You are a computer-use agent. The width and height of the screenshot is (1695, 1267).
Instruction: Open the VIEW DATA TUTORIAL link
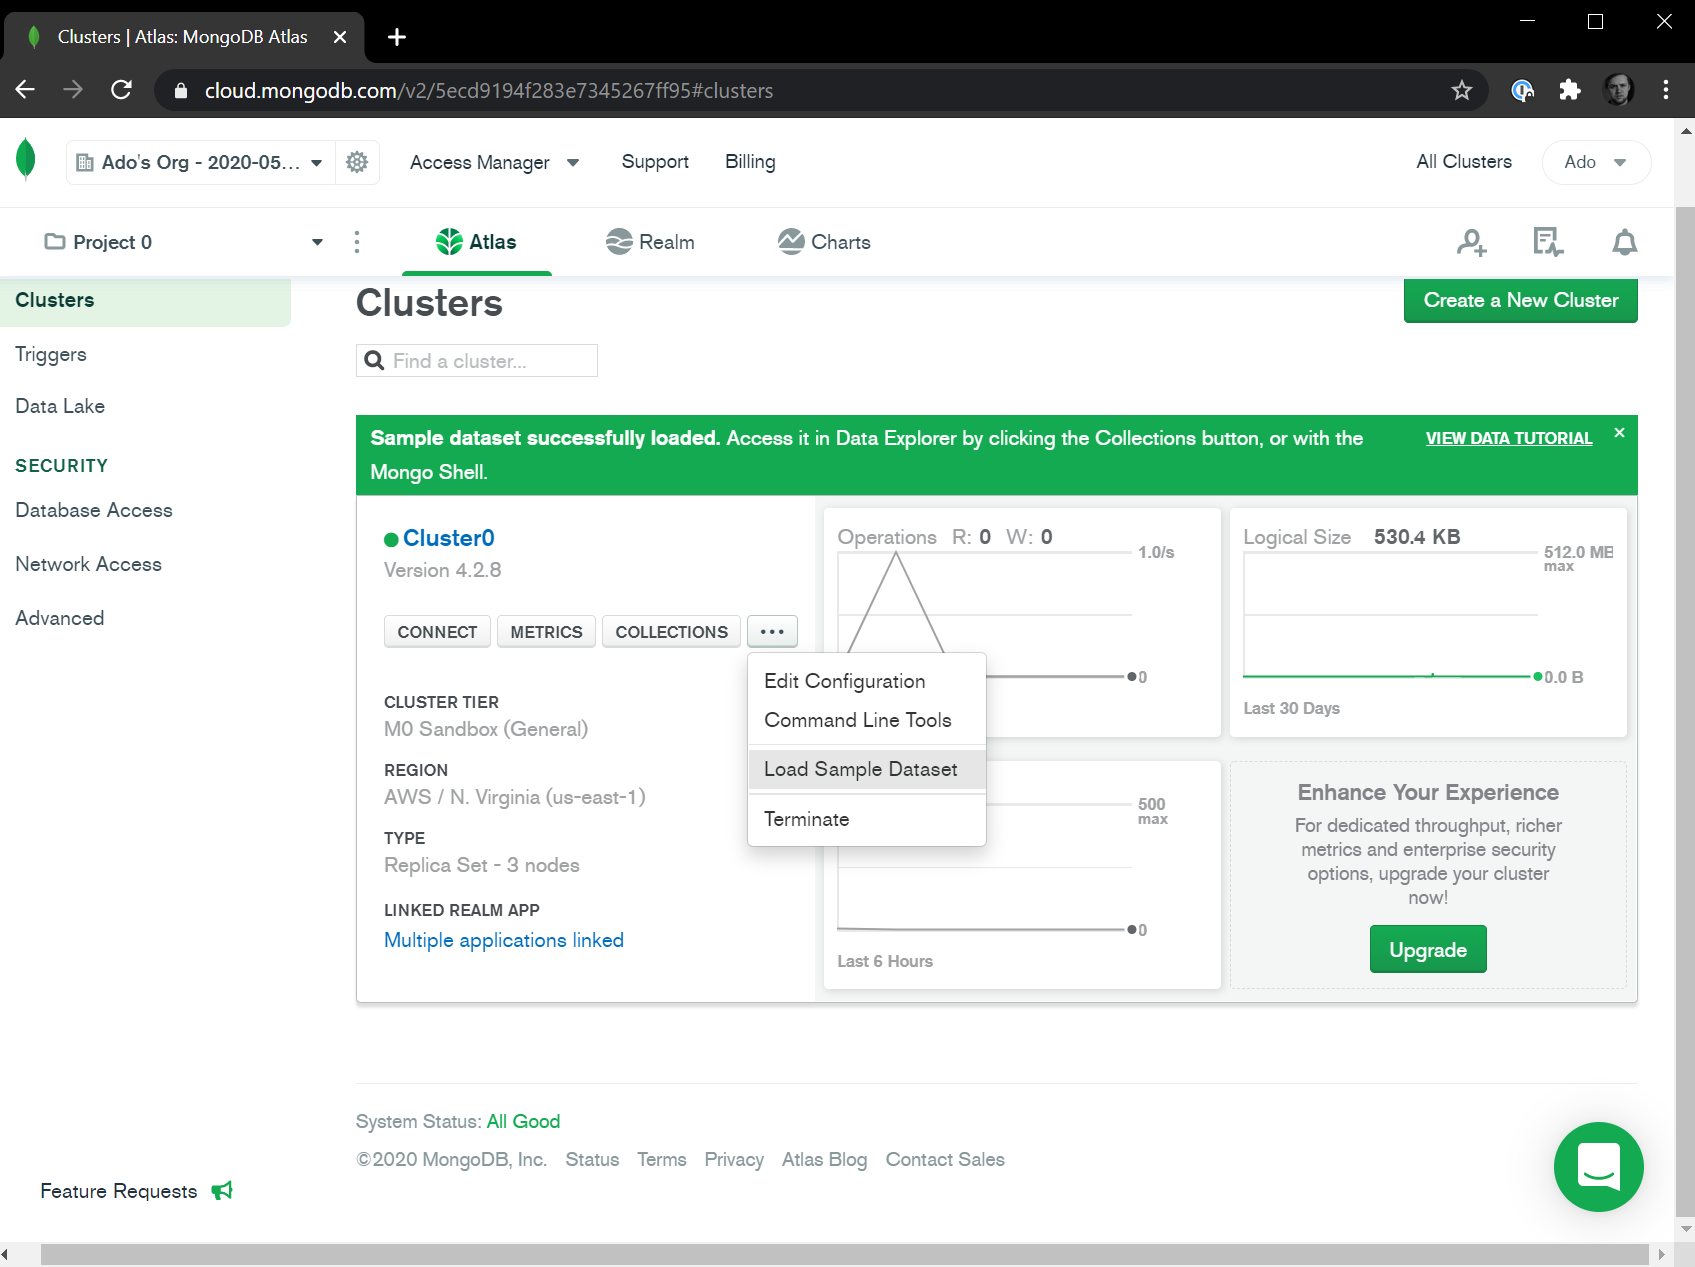pos(1509,438)
